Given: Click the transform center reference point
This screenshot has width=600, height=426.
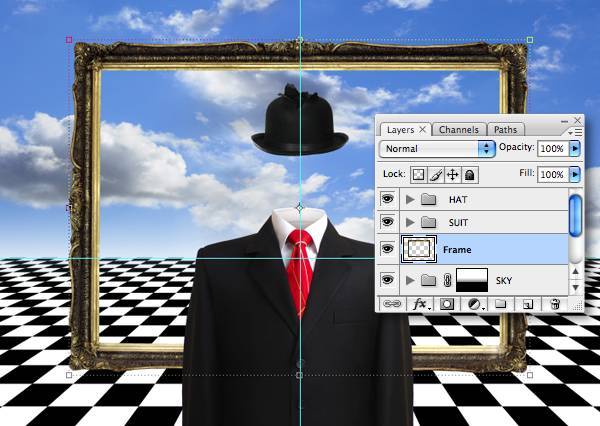Looking at the screenshot, I should (300, 207).
